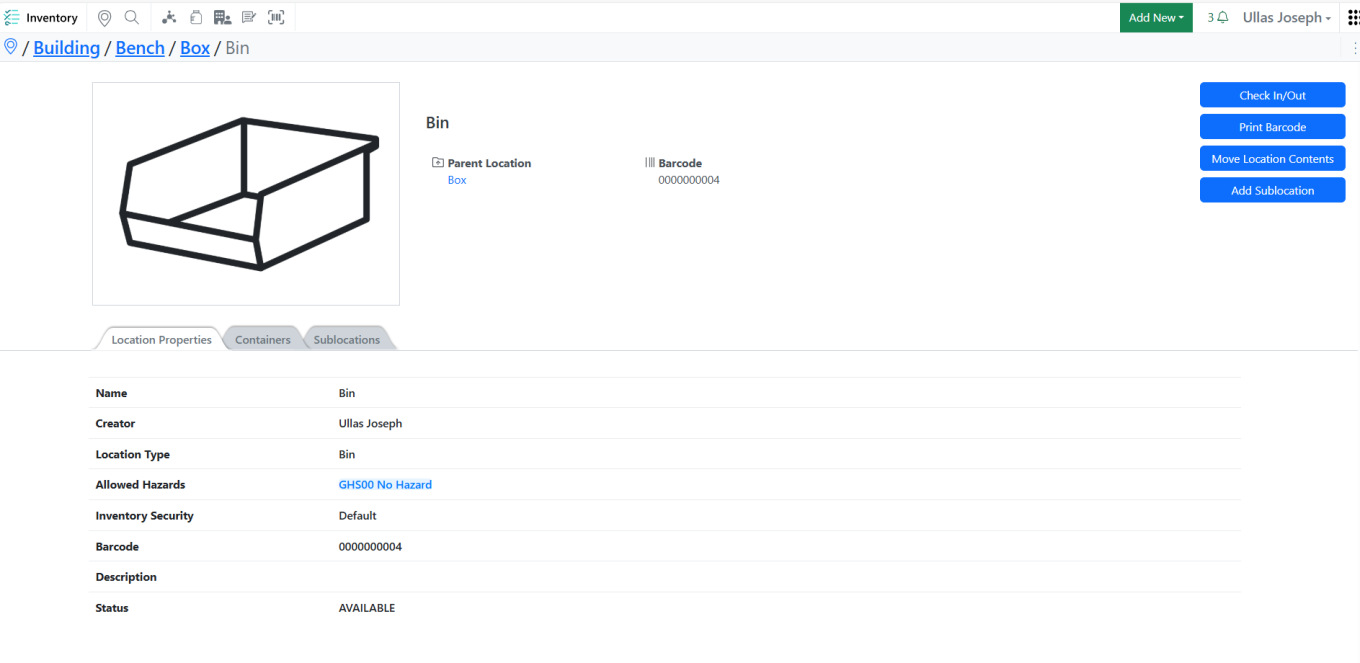Image resolution: width=1360 pixels, height=663 pixels.
Task: Click the Print Barcode button
Action: (x=1272, y=127)
